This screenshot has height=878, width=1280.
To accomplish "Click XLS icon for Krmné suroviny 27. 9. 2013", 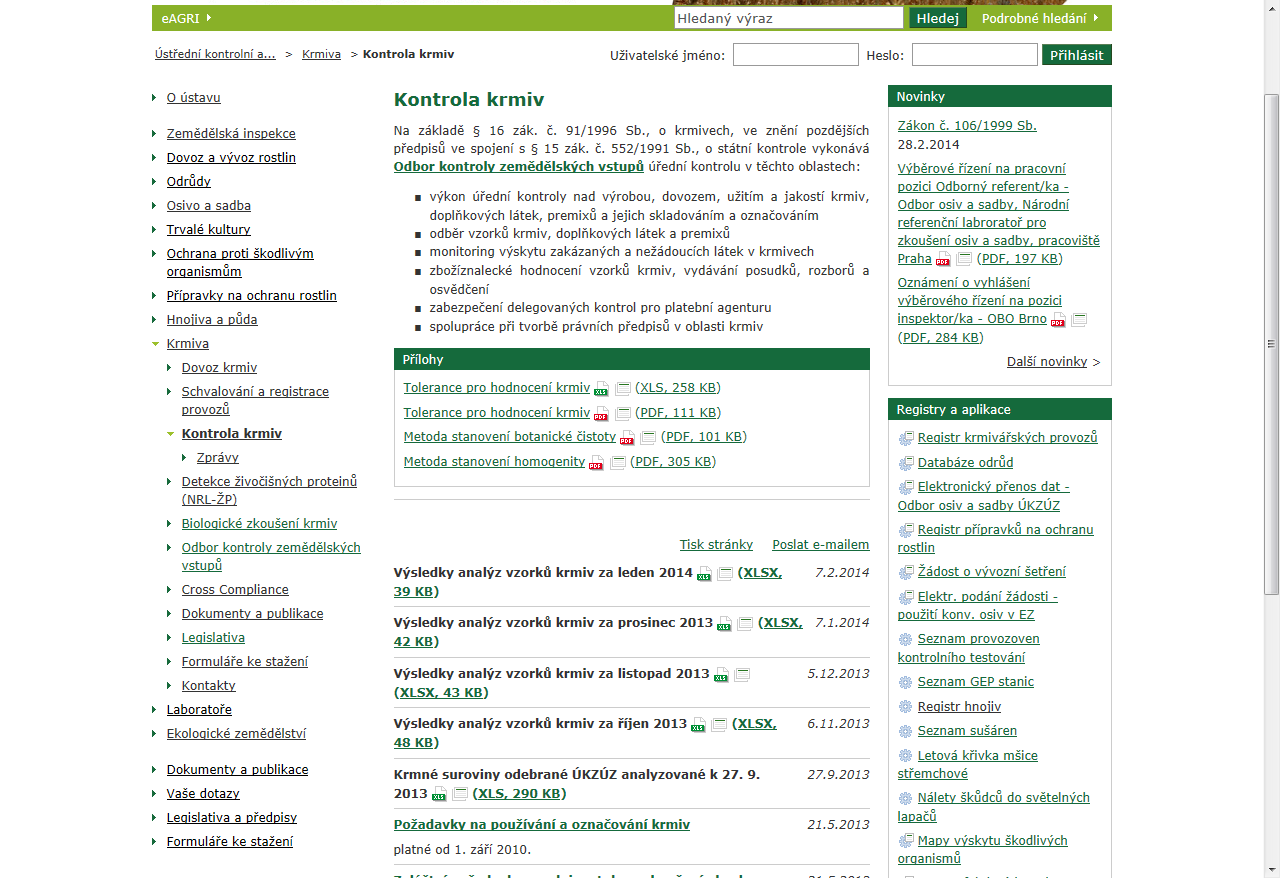I will tap(439, 795).
